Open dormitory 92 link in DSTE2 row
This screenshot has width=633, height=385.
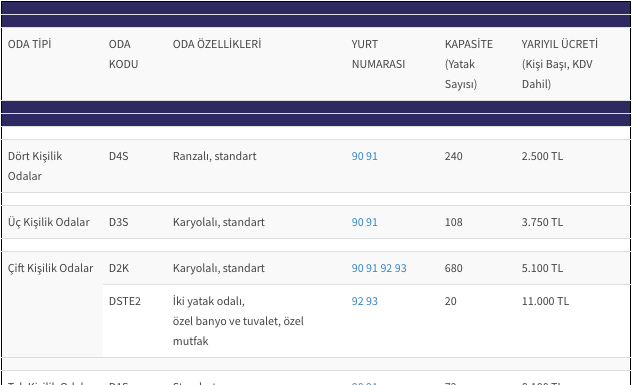tap(357, 301)
